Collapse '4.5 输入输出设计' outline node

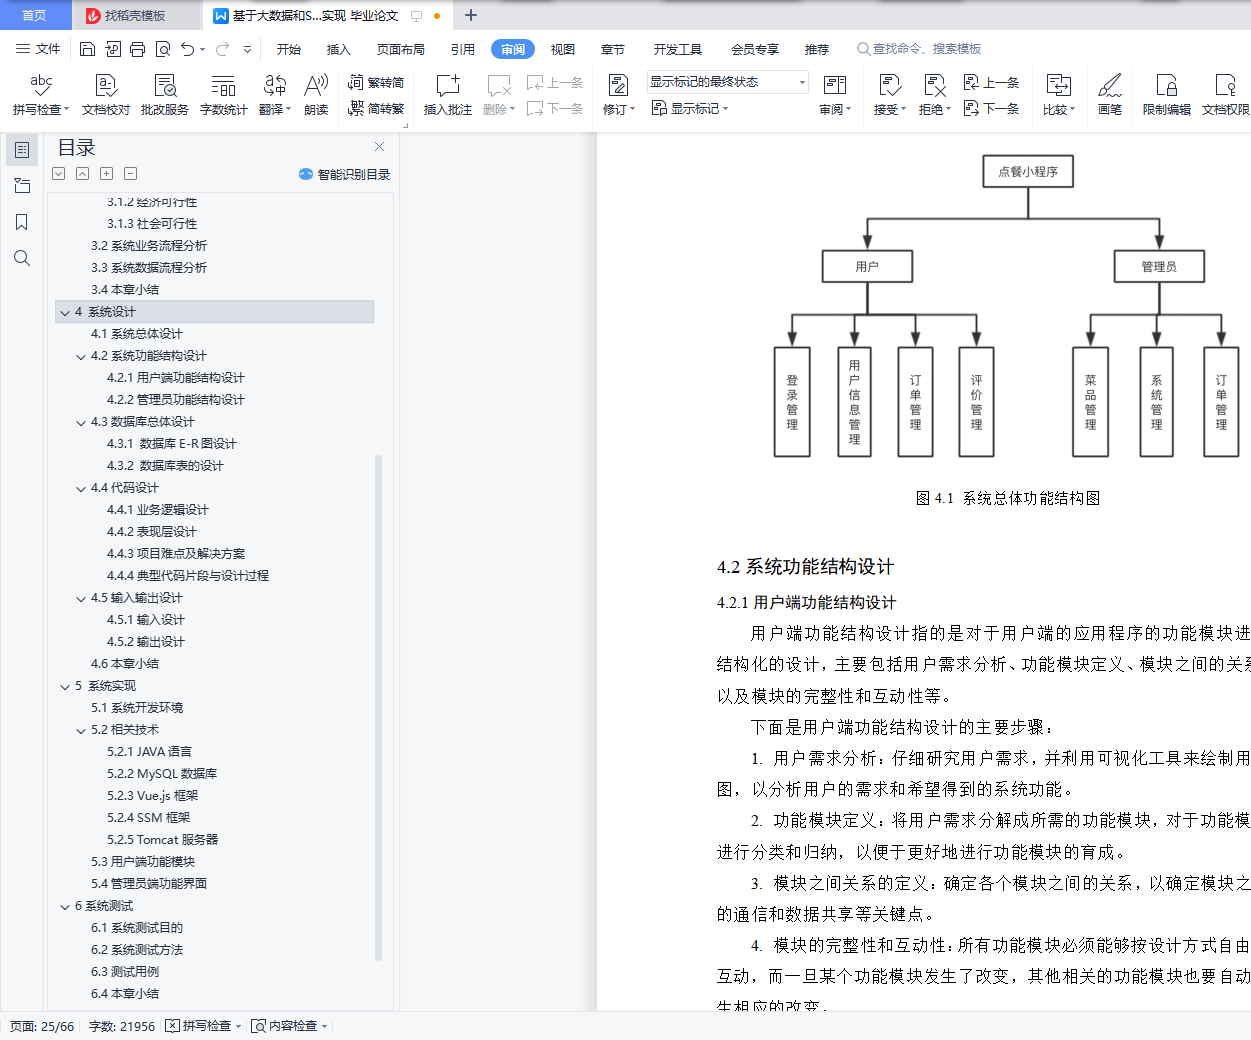[x=81, y=598]
